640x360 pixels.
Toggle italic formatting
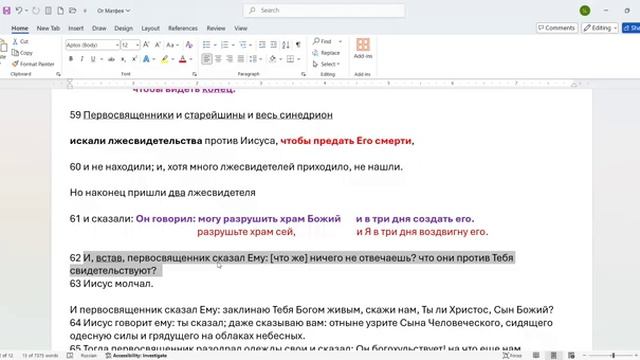coord(82,59)
